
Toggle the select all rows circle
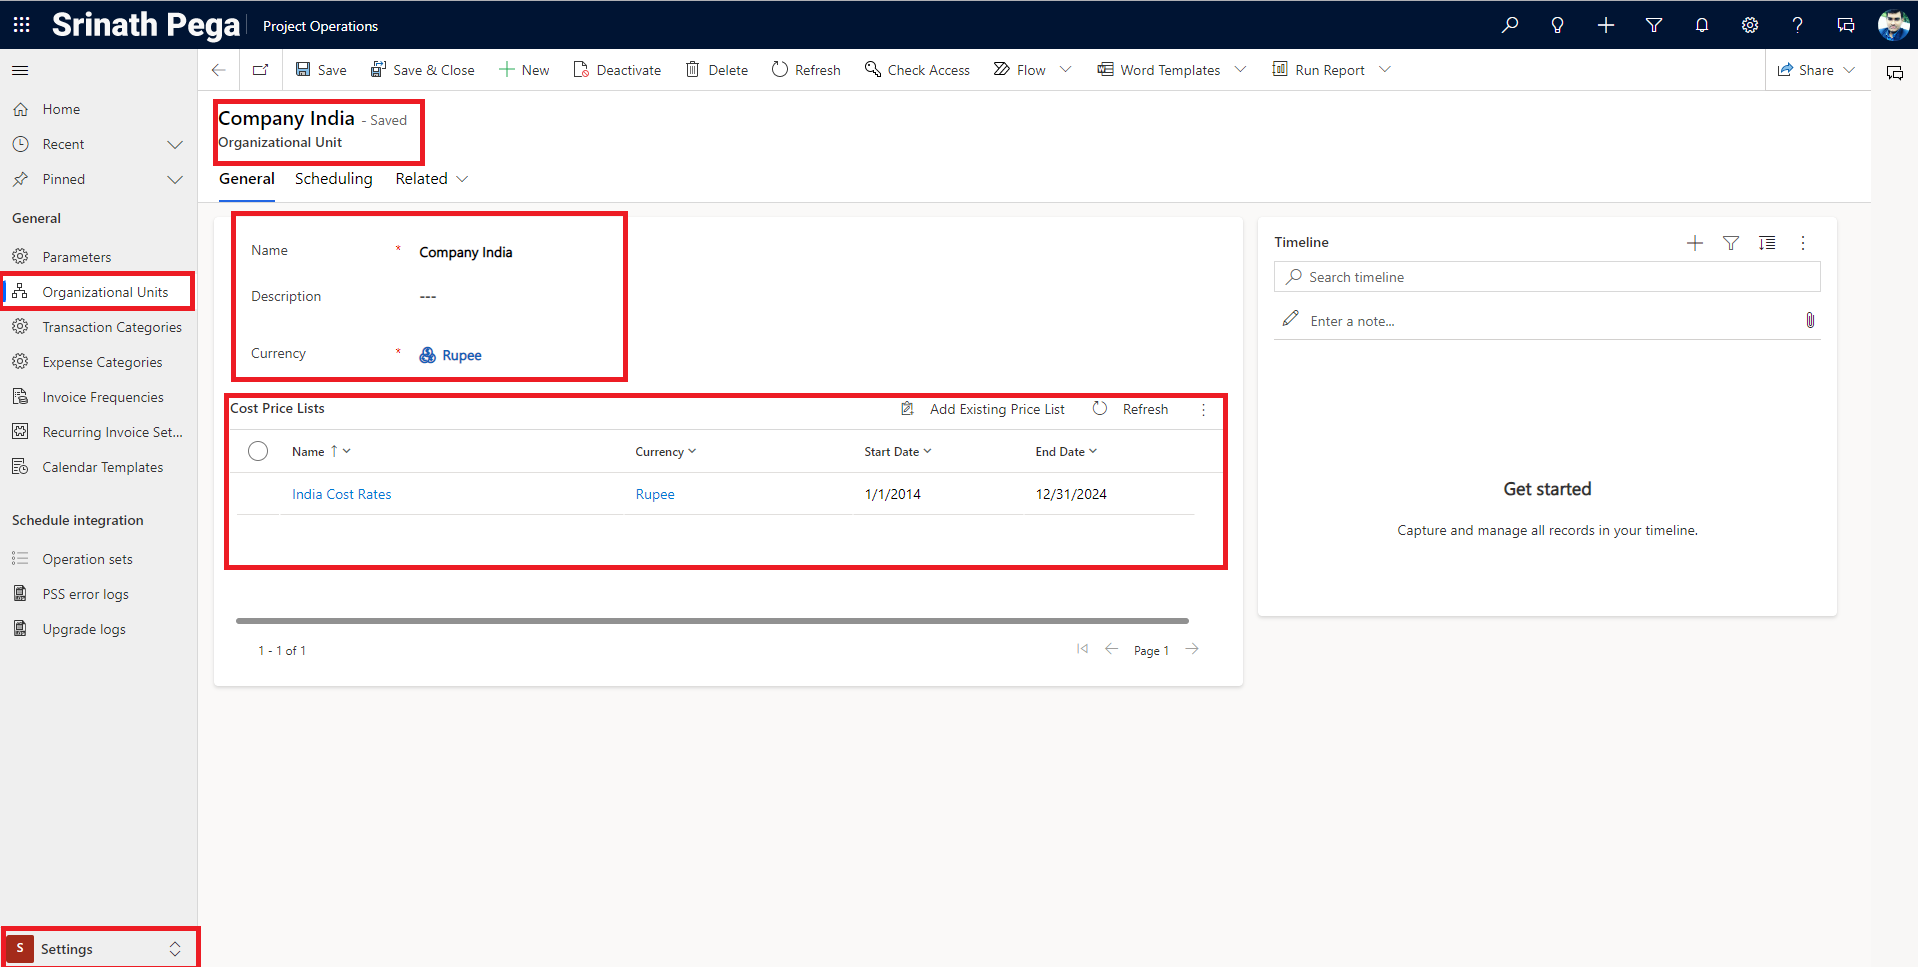258,451
